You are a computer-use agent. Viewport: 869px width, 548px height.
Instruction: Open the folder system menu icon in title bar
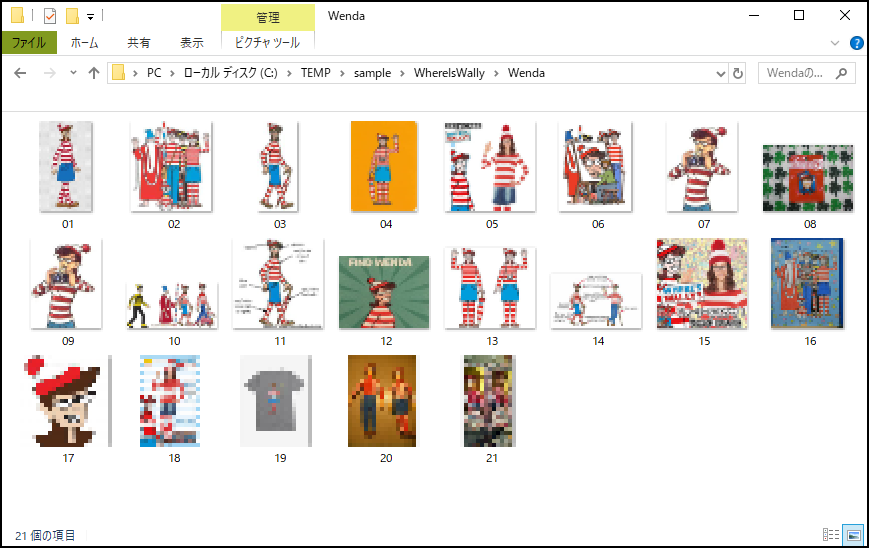[17, 16]
